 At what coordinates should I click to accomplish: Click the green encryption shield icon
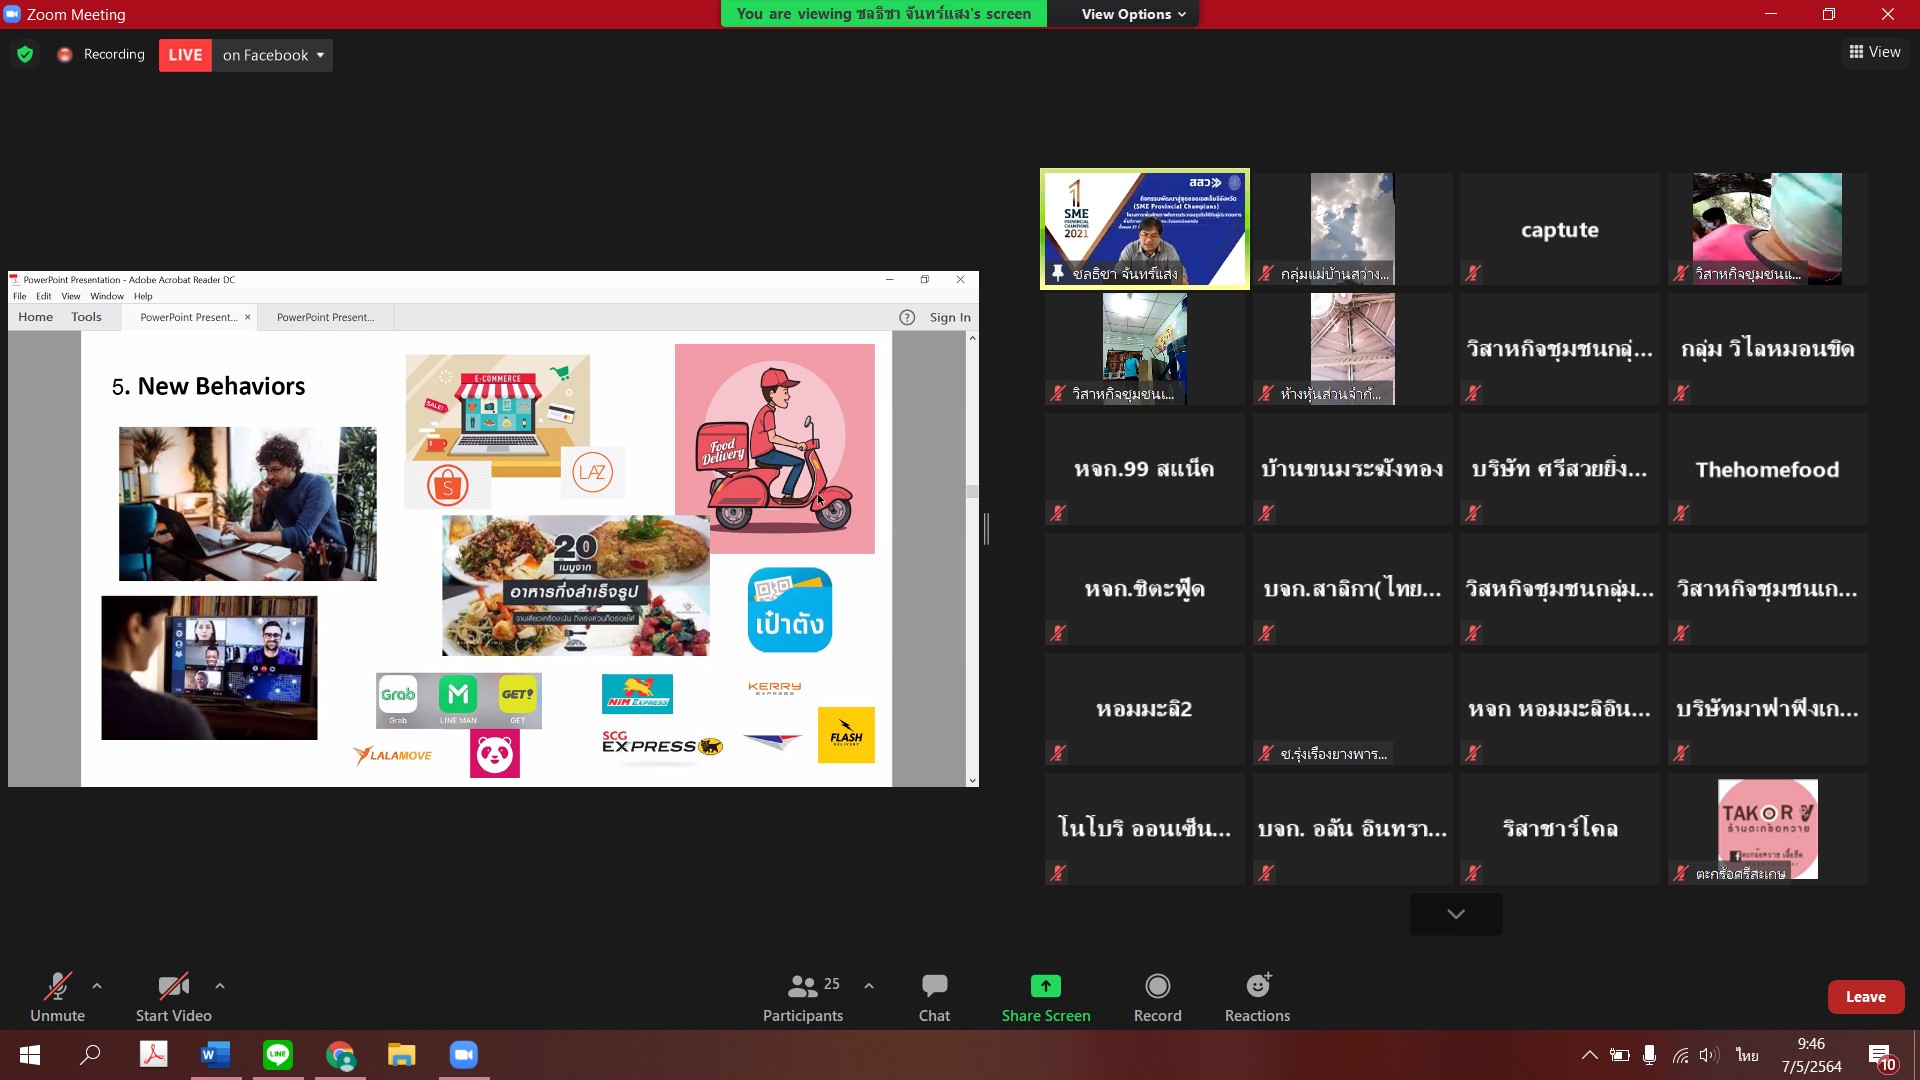(x=25, y=55)
